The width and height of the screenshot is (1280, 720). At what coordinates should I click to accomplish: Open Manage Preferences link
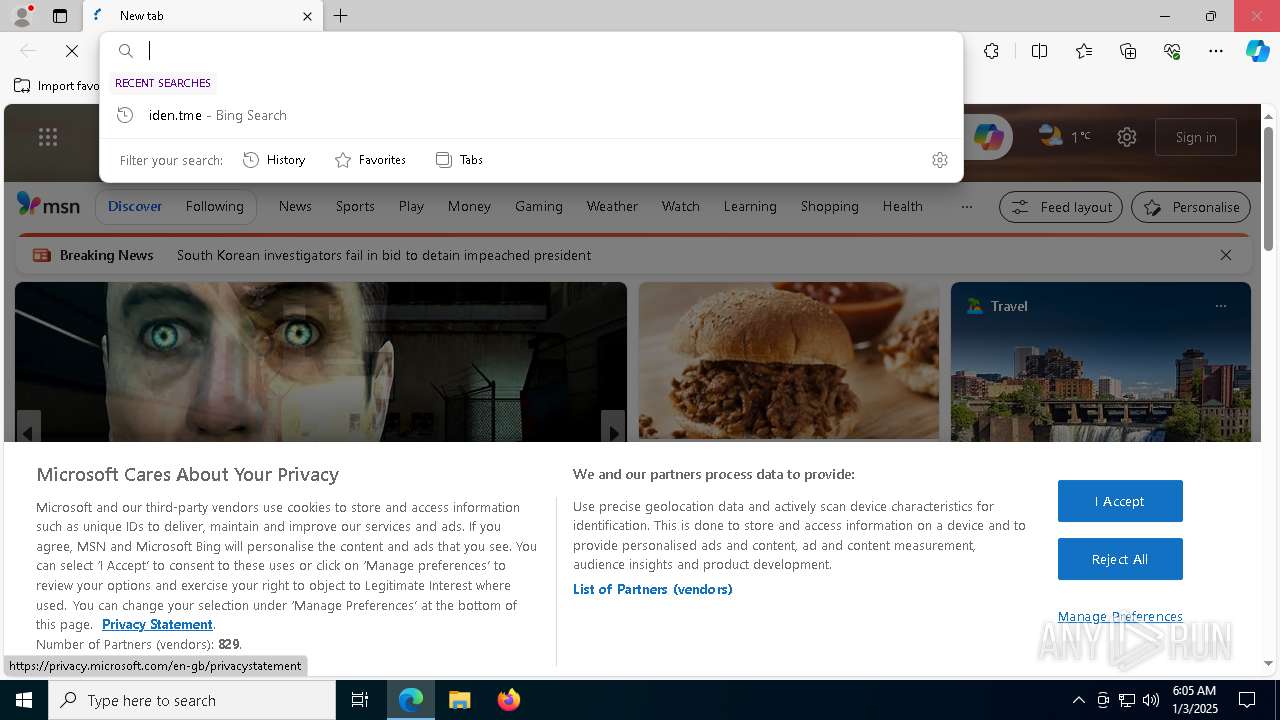1120,616
